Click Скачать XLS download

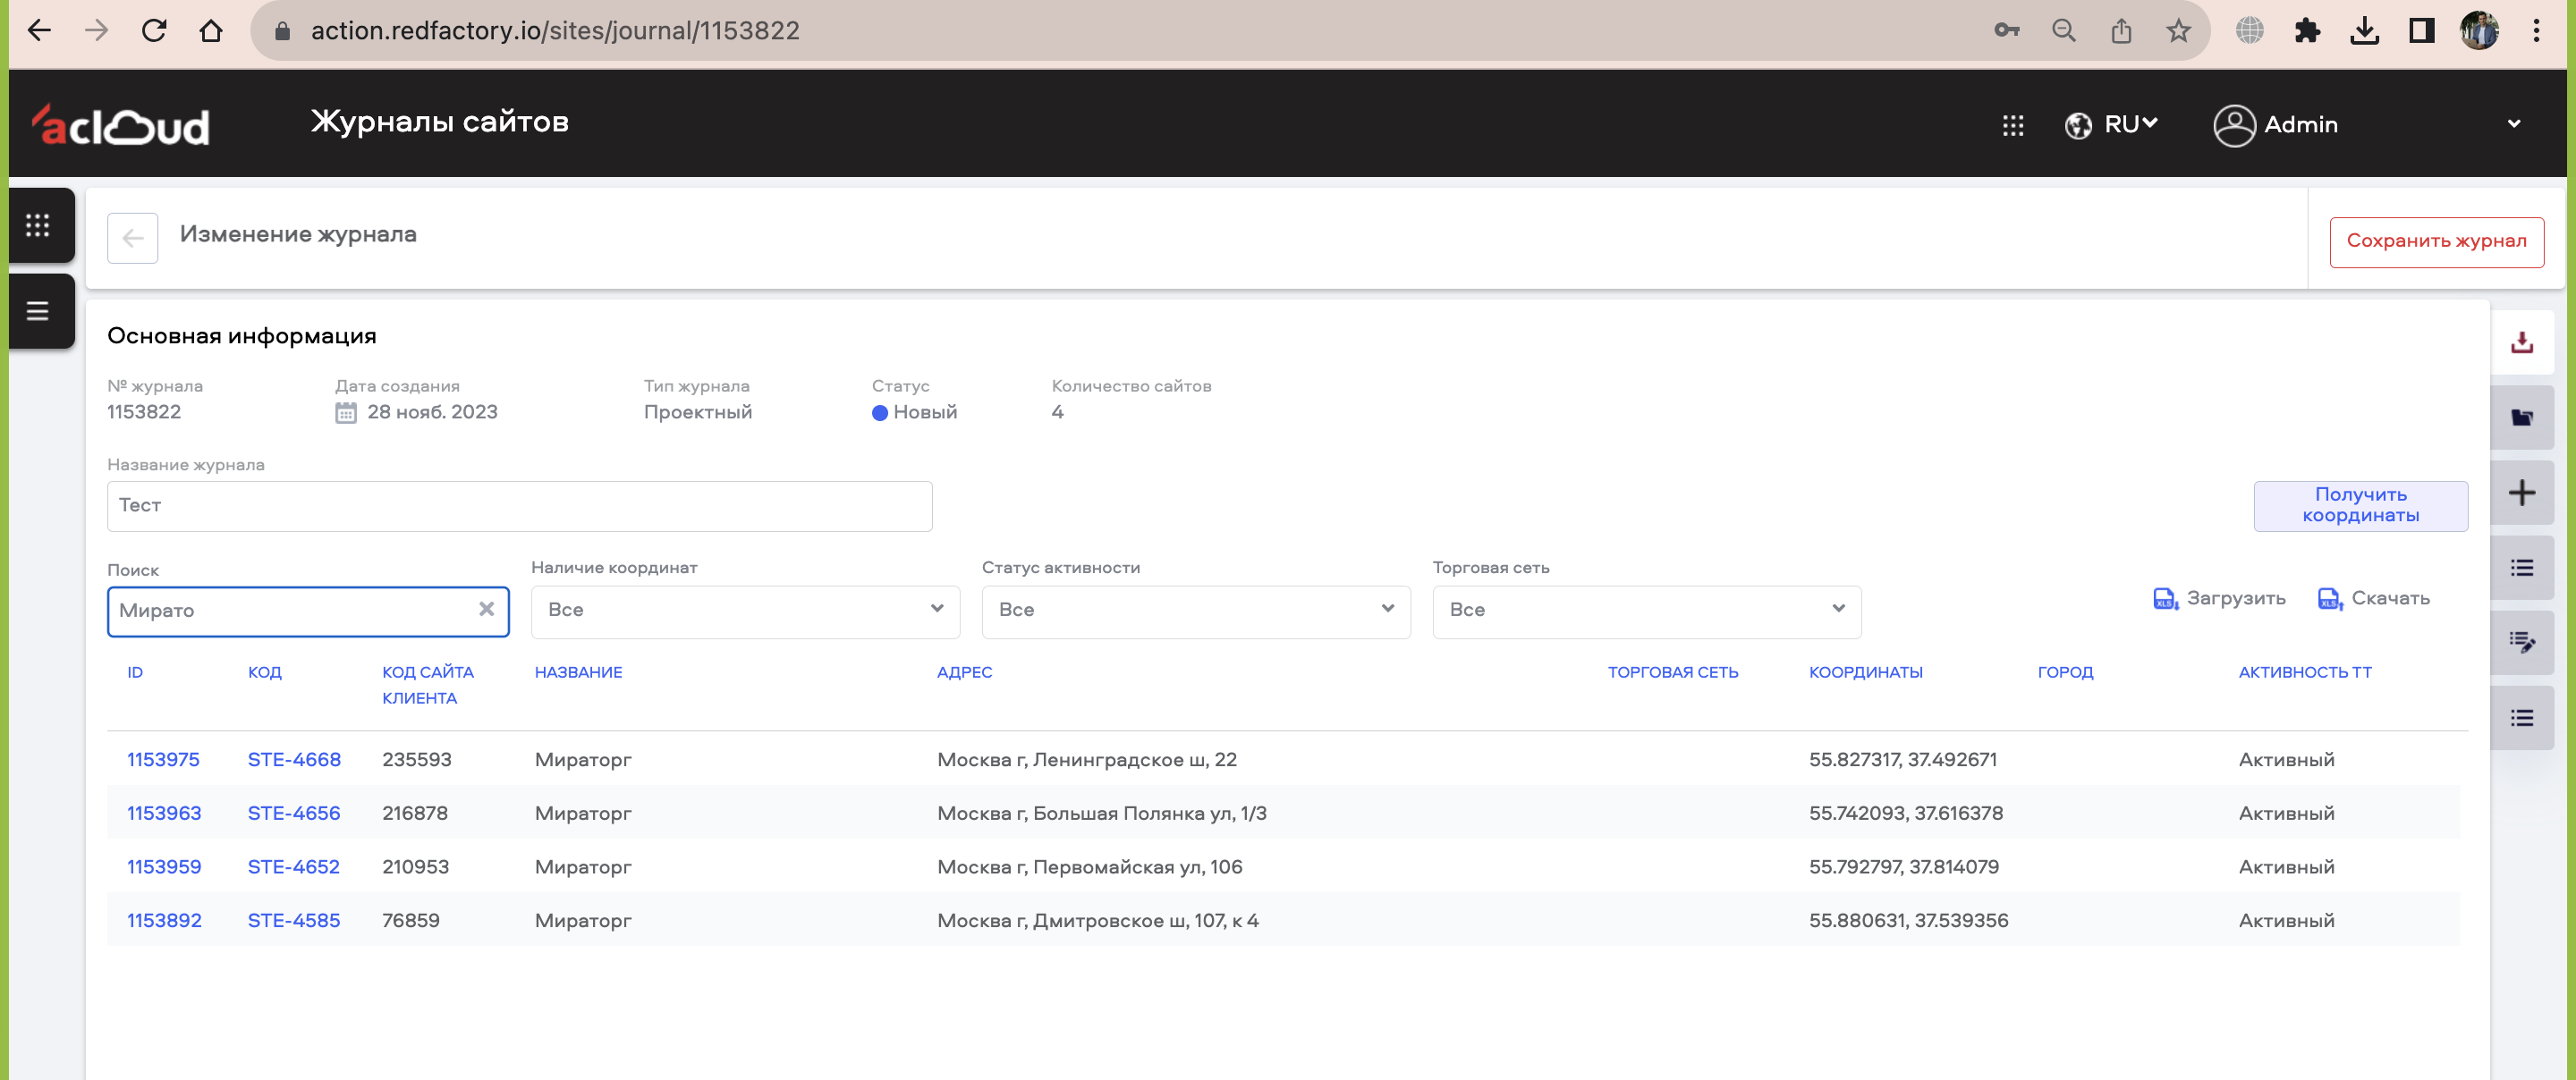click(2373, 599)
